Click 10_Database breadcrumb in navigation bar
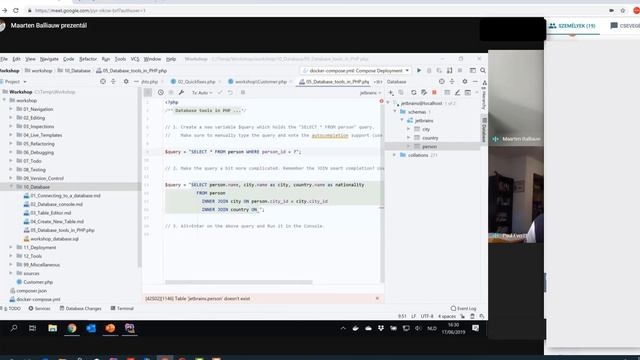This screenshot has width=640, height=360. pos(74,71)
